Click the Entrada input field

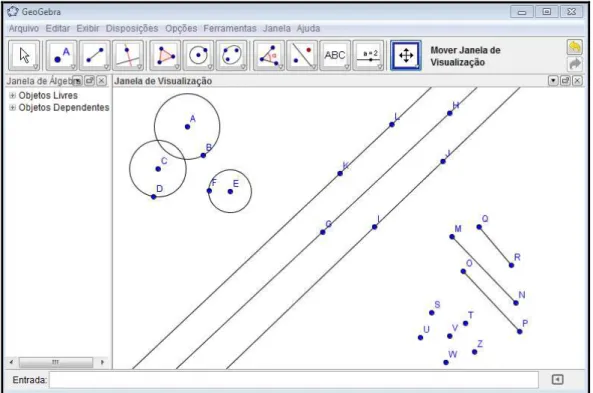(x=294, y=379)
